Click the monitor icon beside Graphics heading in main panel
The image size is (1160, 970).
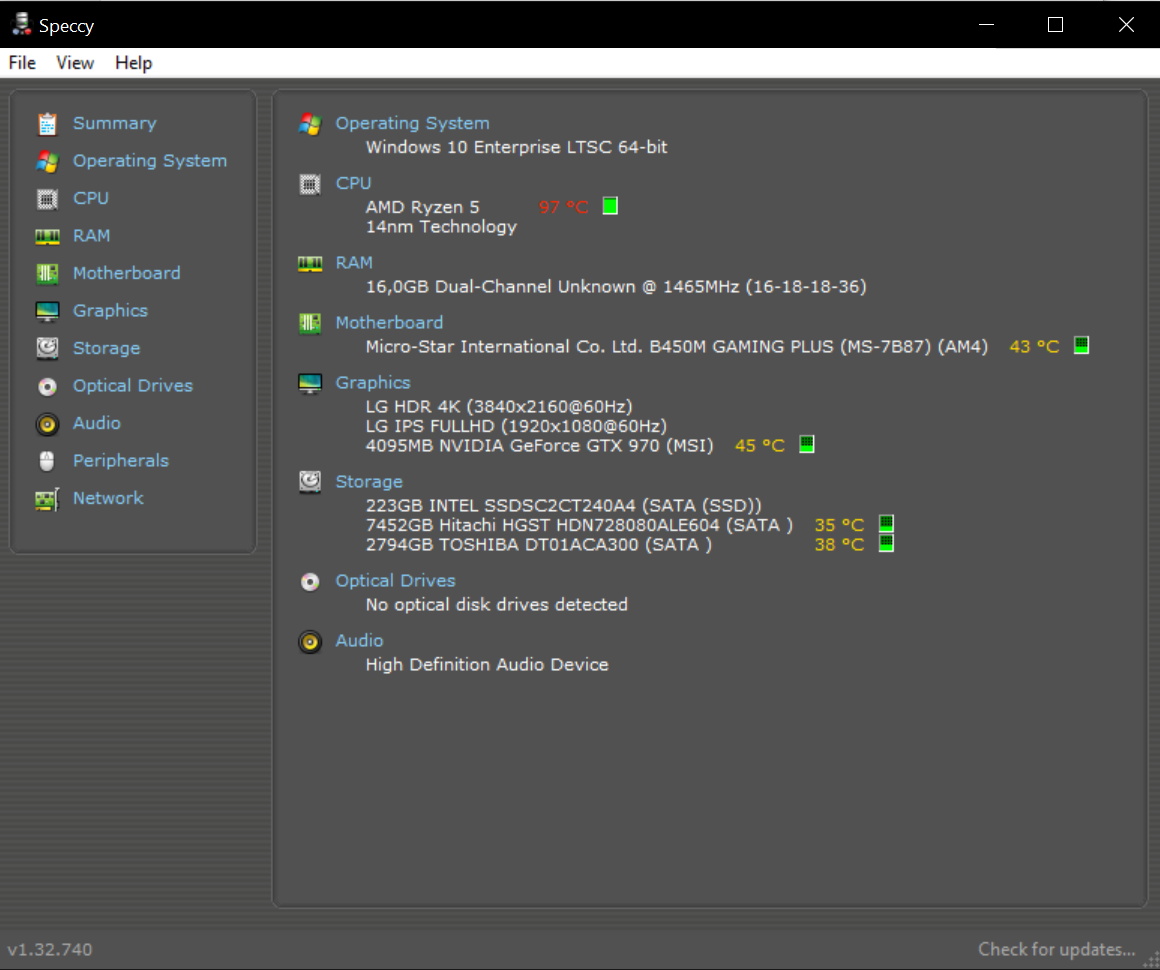310,383
